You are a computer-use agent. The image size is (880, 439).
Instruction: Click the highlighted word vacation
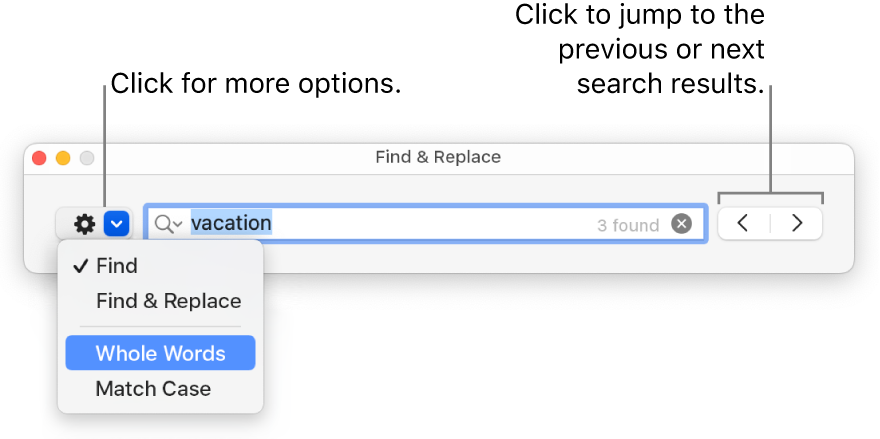point(231,223)
